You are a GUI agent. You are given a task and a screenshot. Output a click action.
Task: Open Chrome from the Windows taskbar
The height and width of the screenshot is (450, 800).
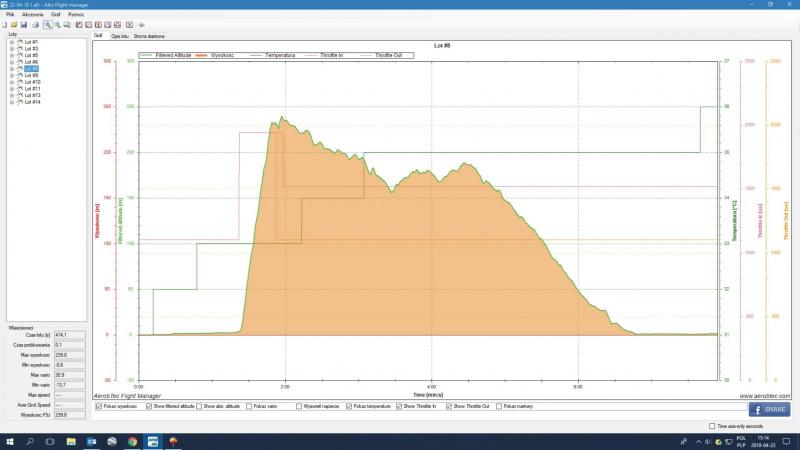point(132,440)
